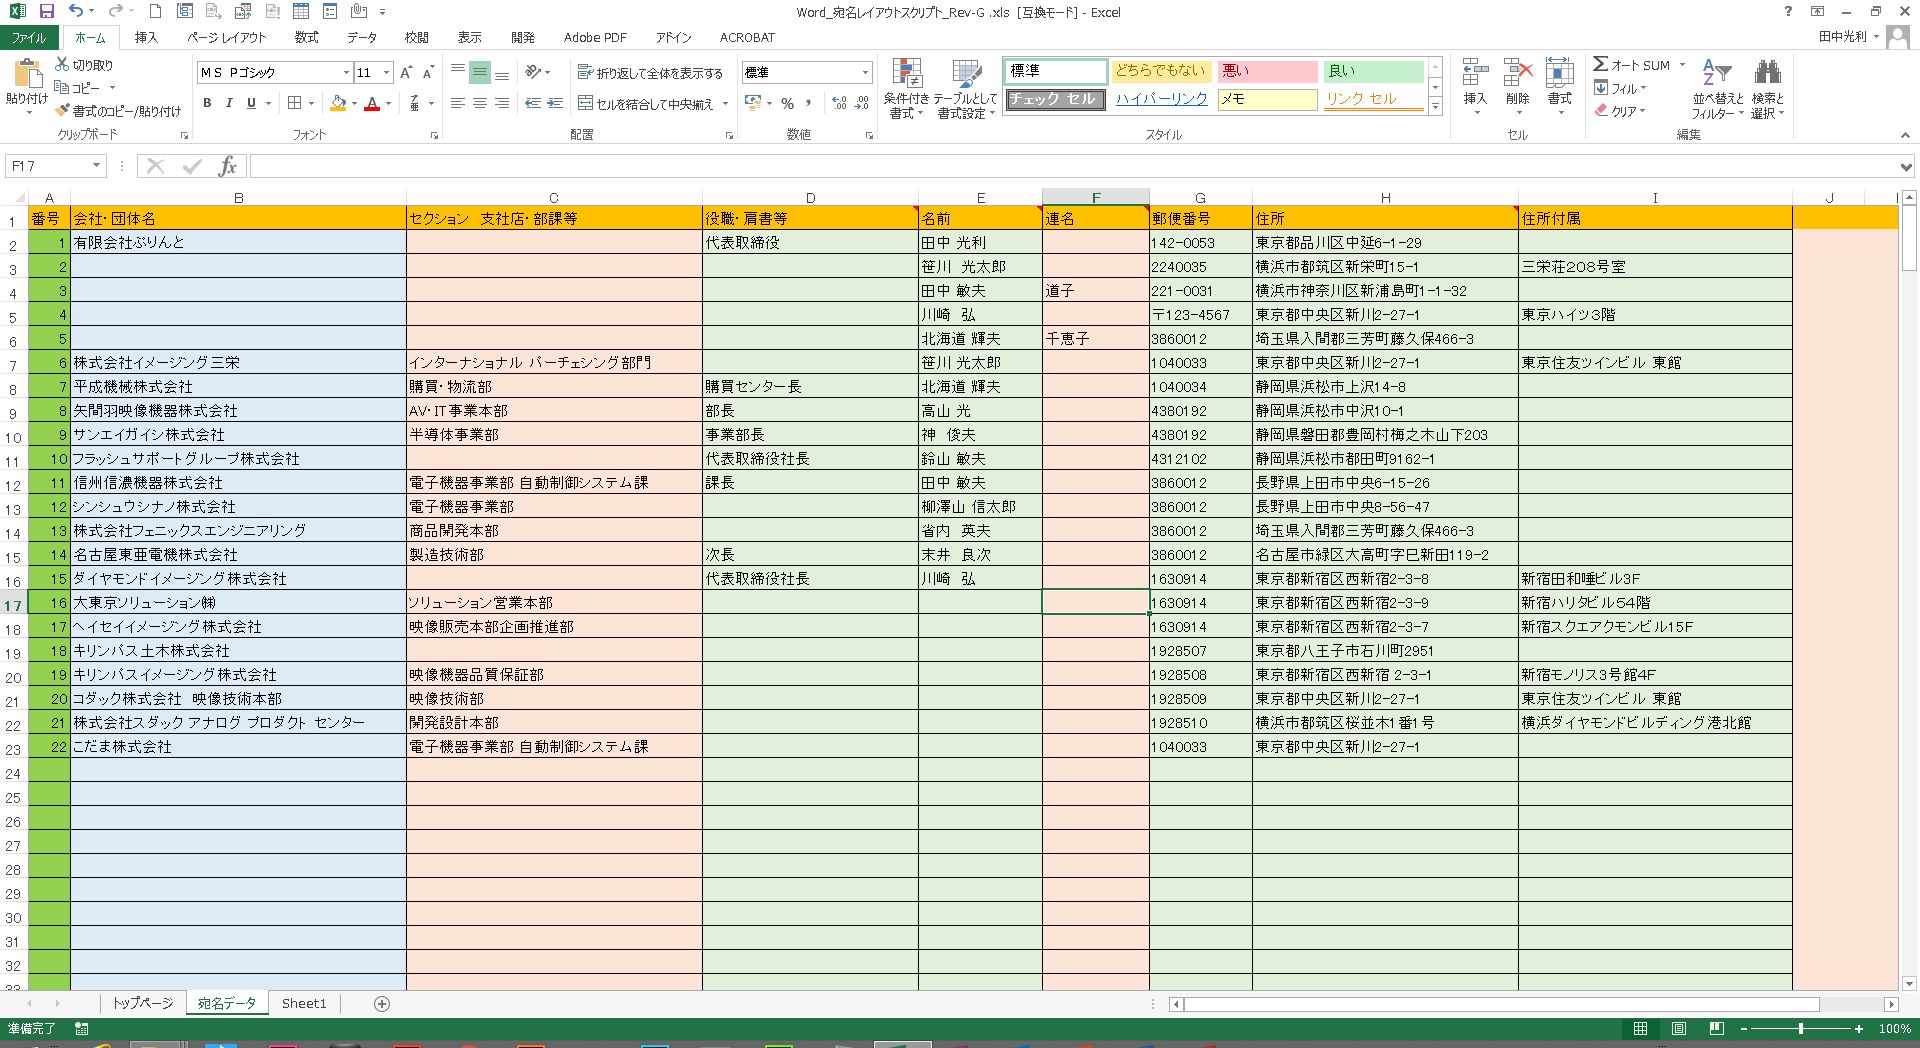The image size is (1920, 1048).
Task: Open the number format dropdown showing 標準
Action: [x=865, y=73]
